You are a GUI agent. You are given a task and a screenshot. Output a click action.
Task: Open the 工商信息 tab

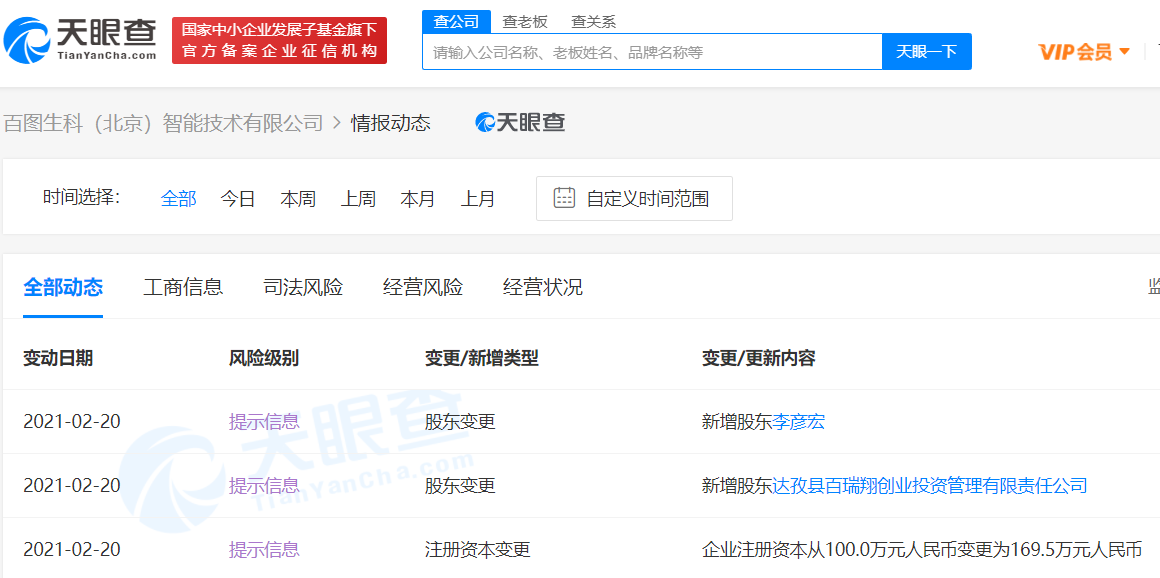(183, 288)
